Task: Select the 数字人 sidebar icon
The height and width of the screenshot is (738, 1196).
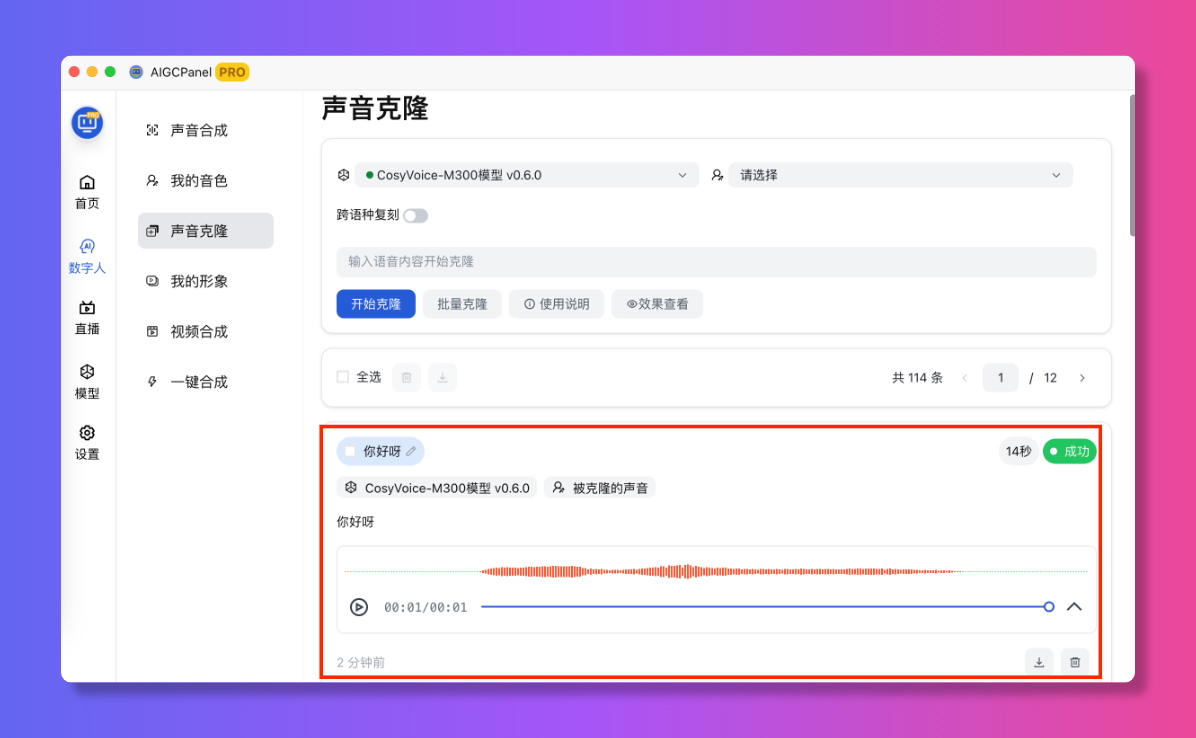Action: (87, 257)
